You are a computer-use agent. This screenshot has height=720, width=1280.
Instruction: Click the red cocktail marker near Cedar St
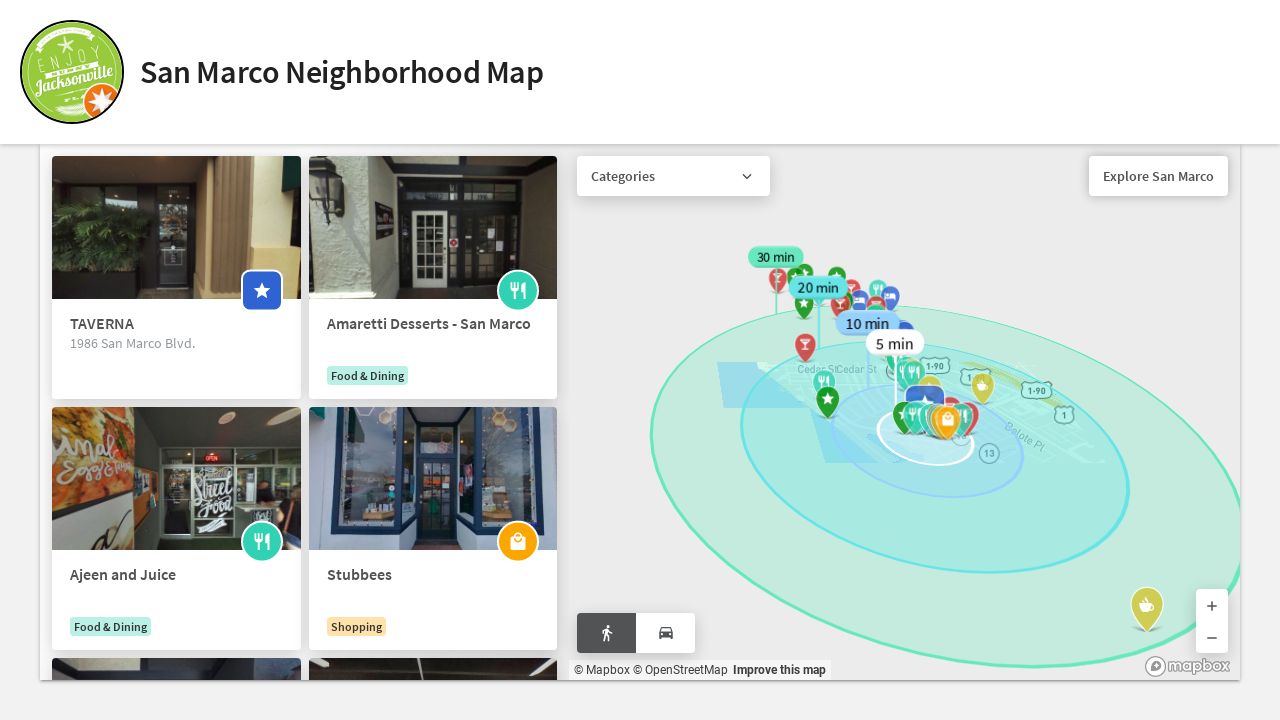[x=805, y=347]
